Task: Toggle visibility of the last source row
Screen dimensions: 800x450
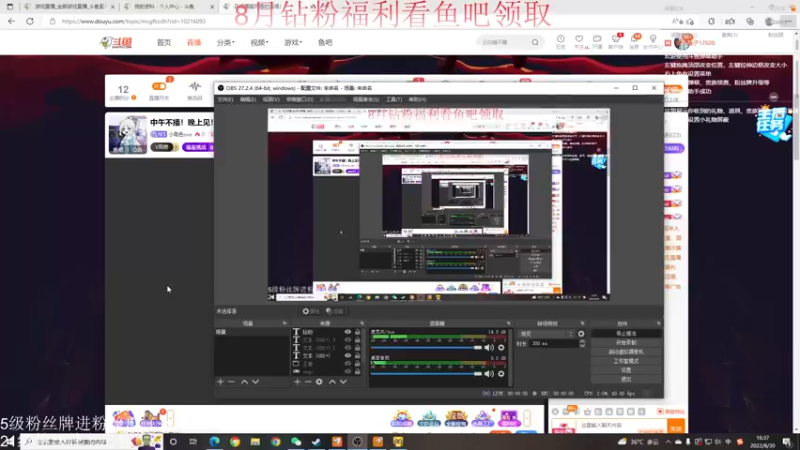Action: click(x=347, y=371)
